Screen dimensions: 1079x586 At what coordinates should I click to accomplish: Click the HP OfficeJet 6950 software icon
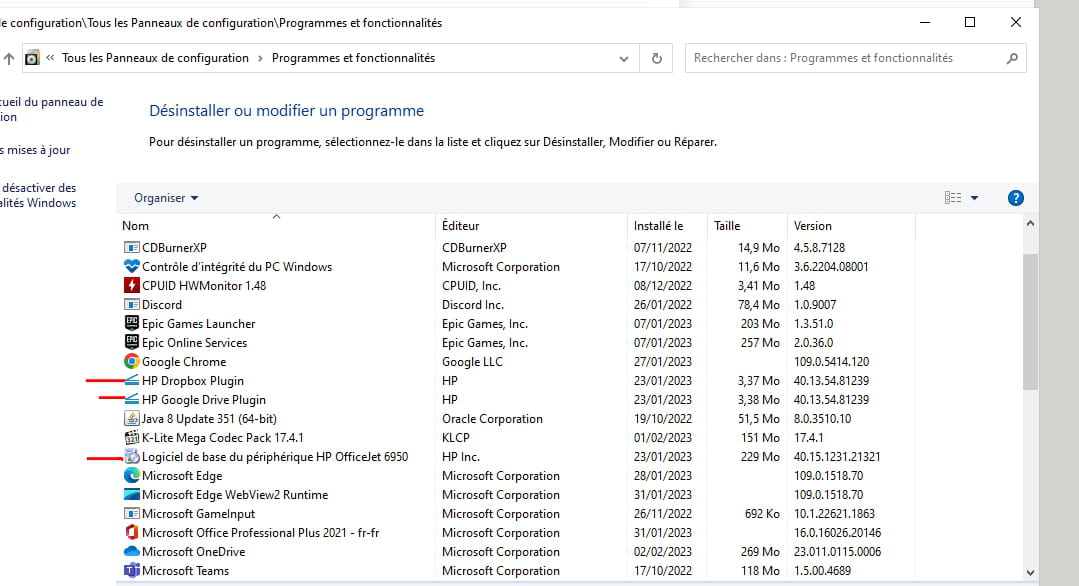tap(131, 456)
